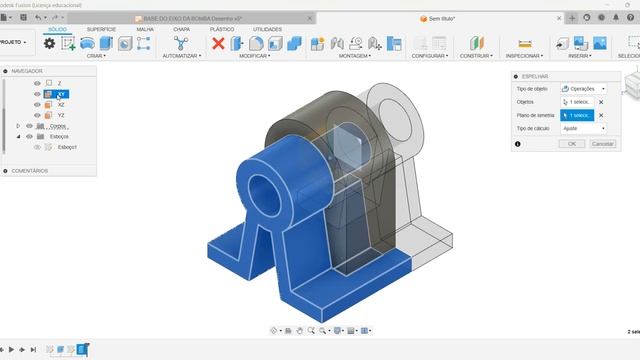Toggle visibility eye of the Z axis
Image resolution: width=640 pixels, height=360 pixels.
37,83
